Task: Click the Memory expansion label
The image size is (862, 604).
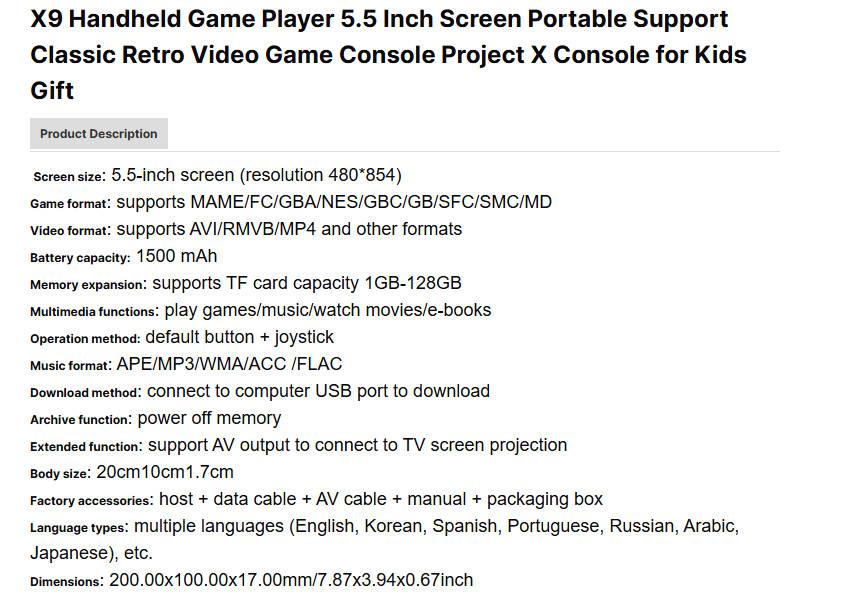Action: [88, 285]
